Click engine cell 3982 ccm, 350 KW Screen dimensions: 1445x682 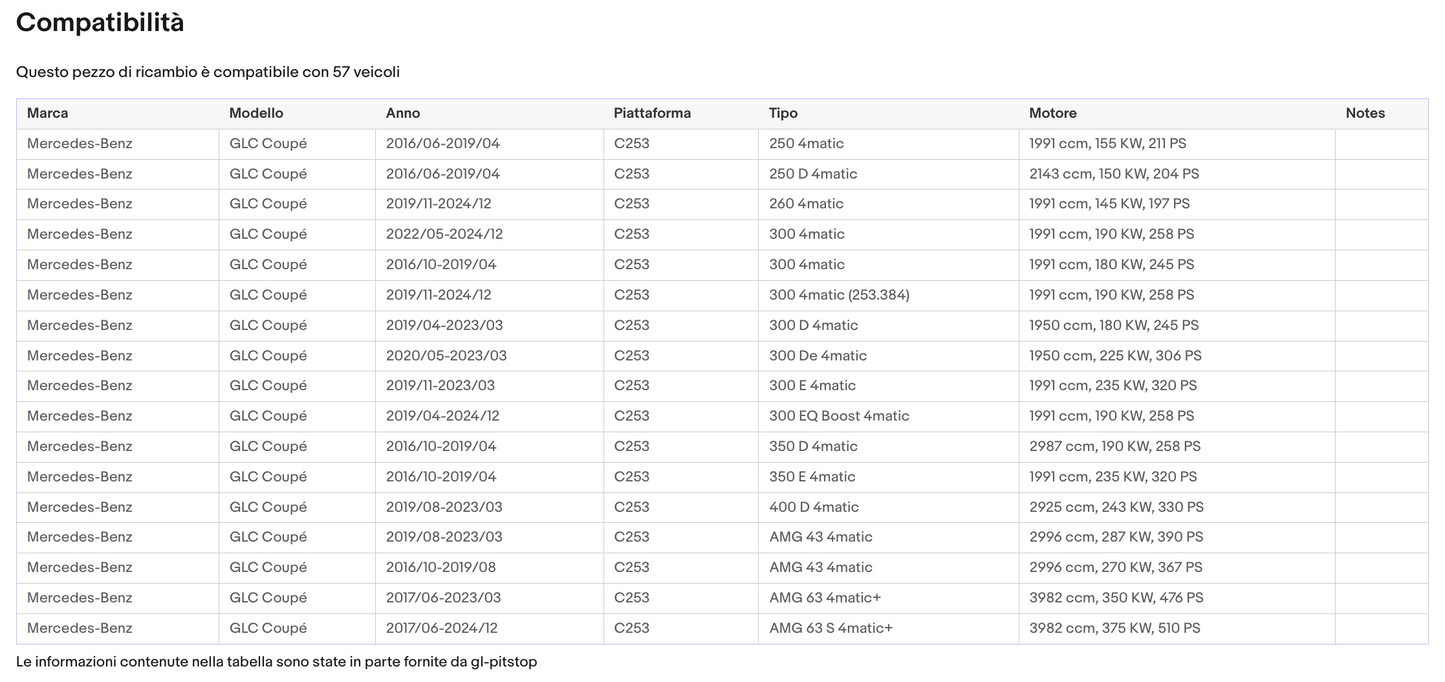1116,598
